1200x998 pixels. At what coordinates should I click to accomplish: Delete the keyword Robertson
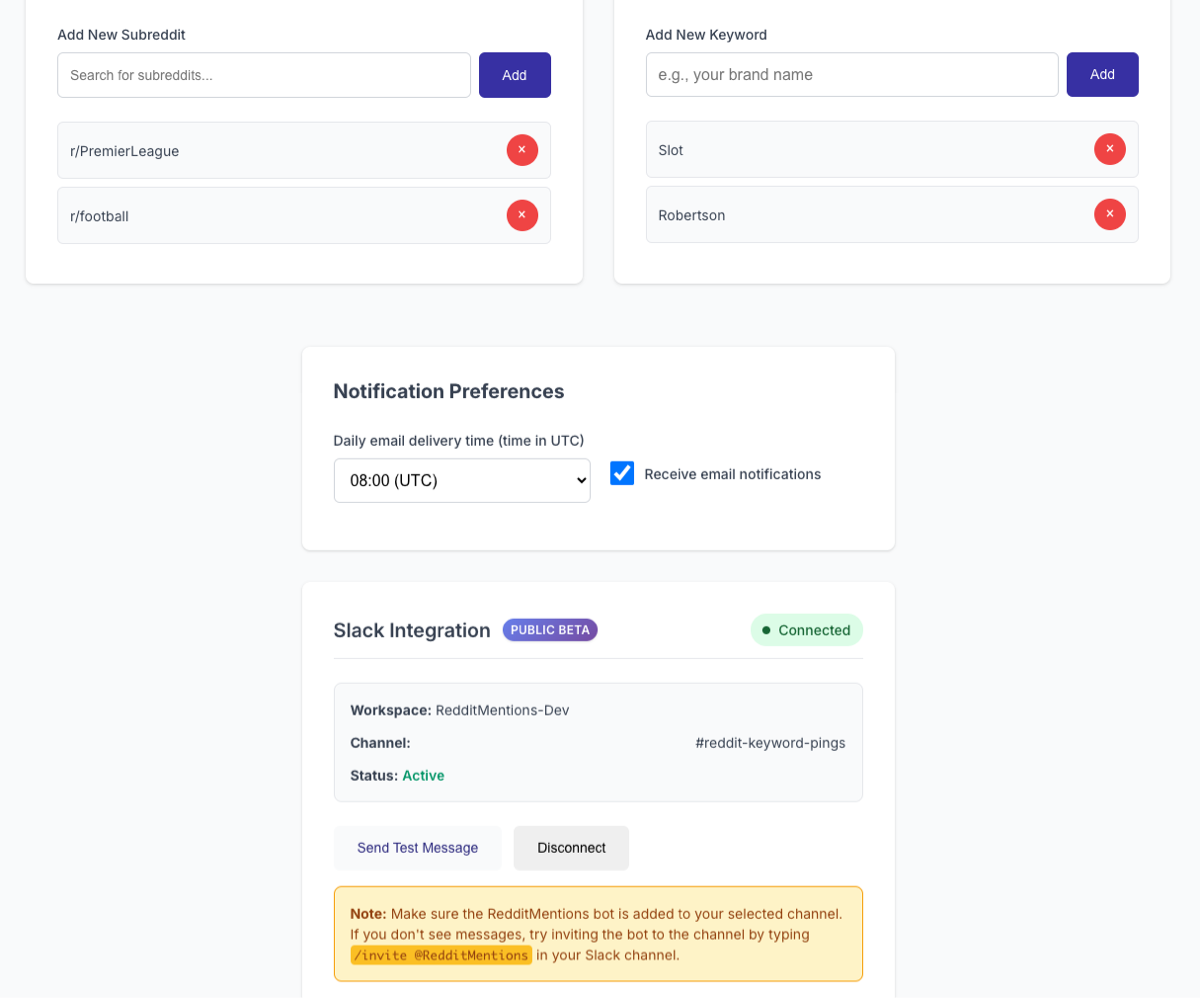[1110, 214]
